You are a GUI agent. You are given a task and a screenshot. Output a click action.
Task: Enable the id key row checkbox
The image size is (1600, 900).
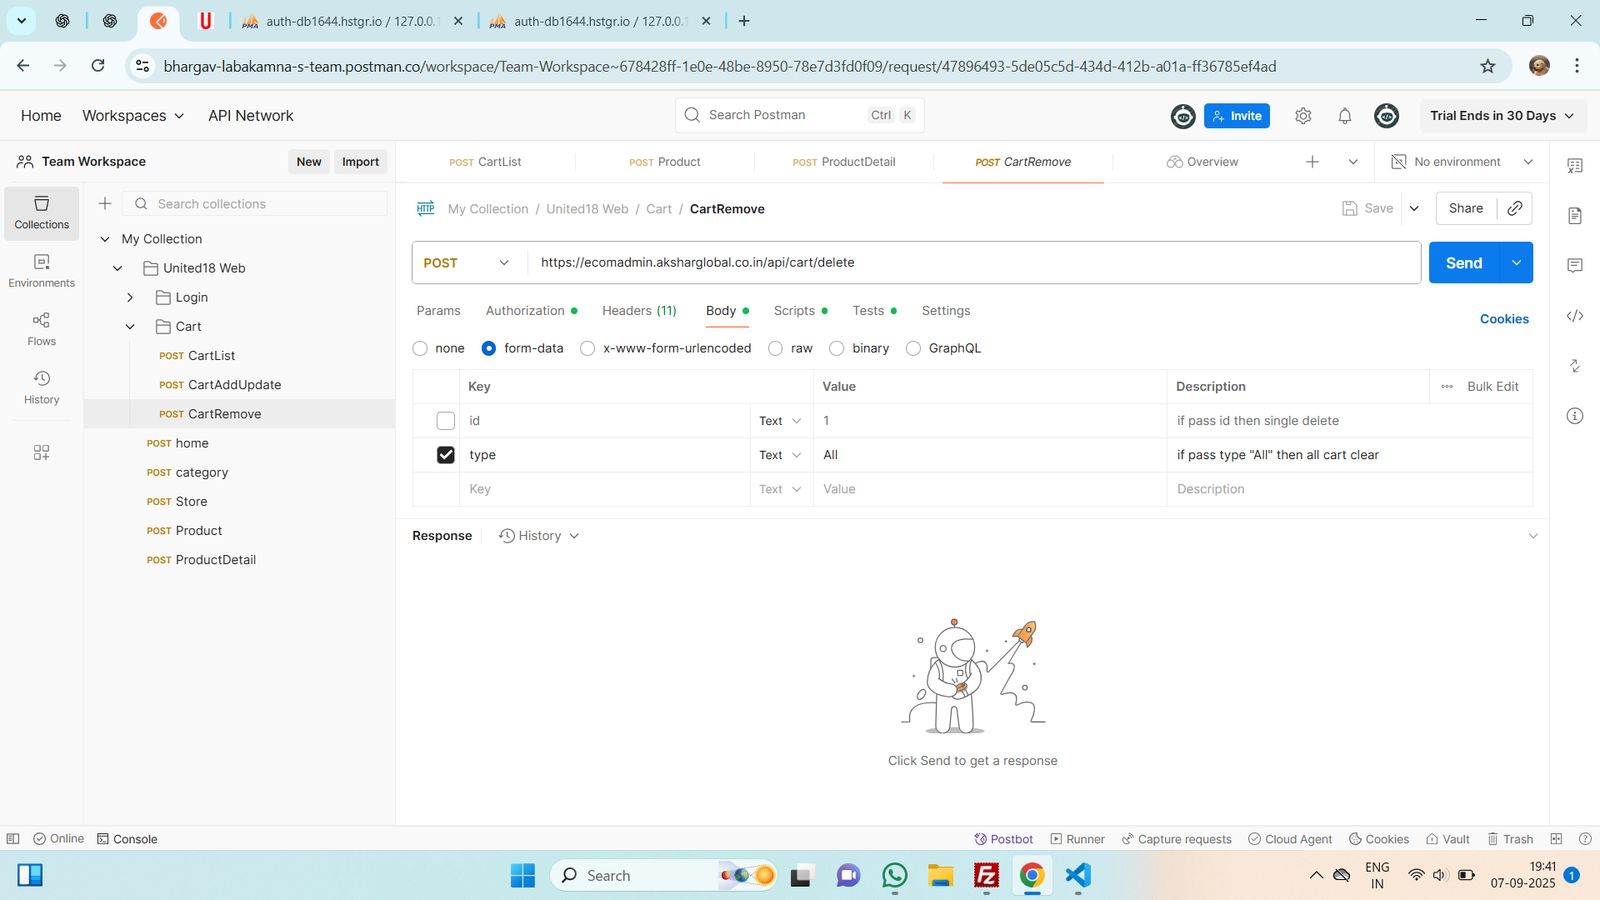point(446,421)
